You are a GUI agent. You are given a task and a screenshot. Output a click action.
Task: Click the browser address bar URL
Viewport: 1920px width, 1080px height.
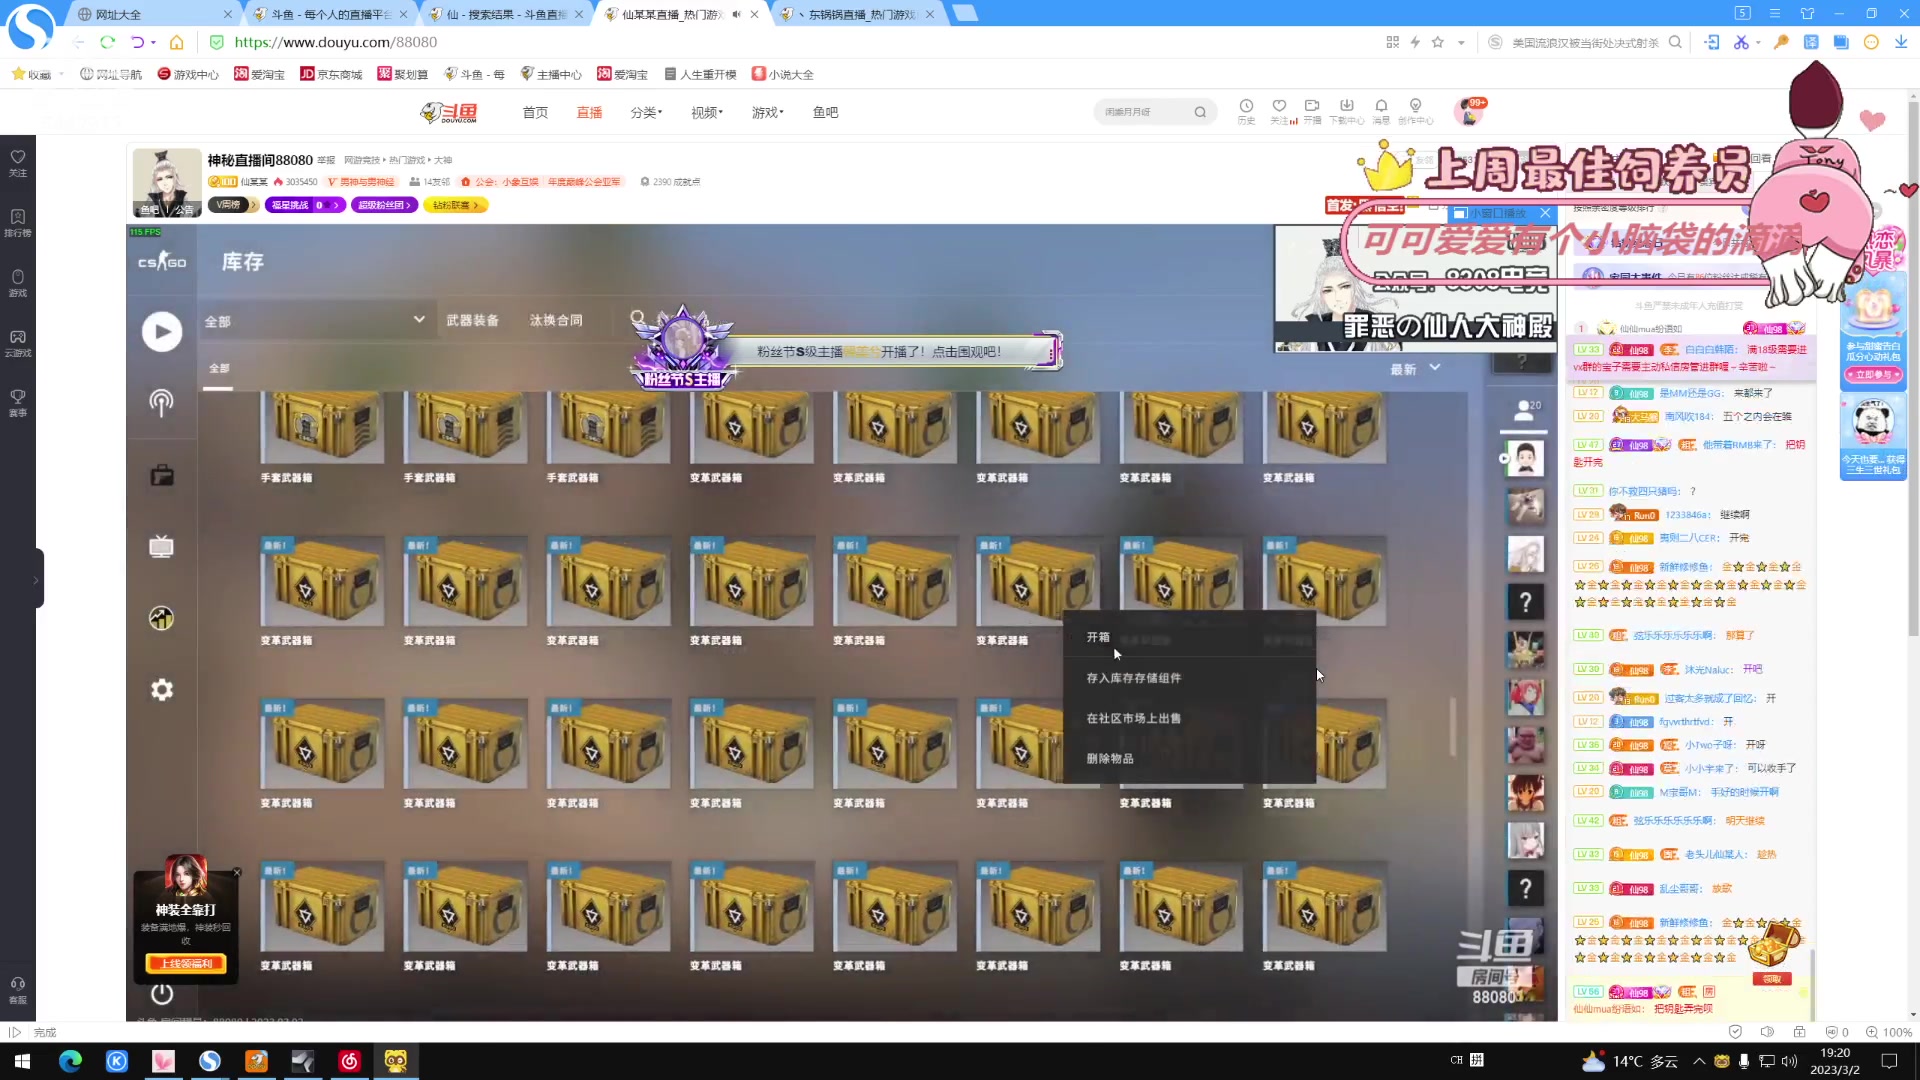pyautogui.click(x=335, y=42)
